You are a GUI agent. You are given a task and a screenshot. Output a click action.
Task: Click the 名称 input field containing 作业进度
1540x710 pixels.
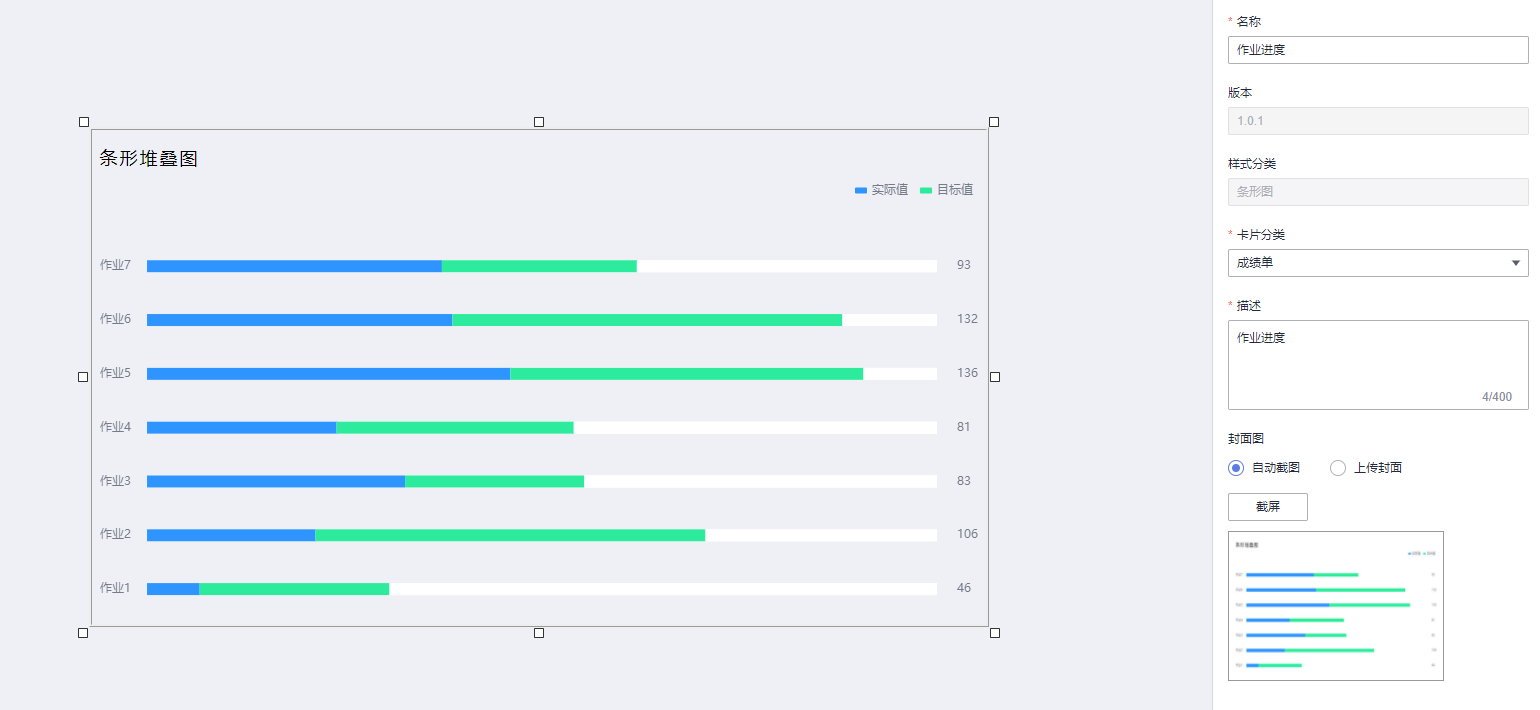click(1377, 50)
